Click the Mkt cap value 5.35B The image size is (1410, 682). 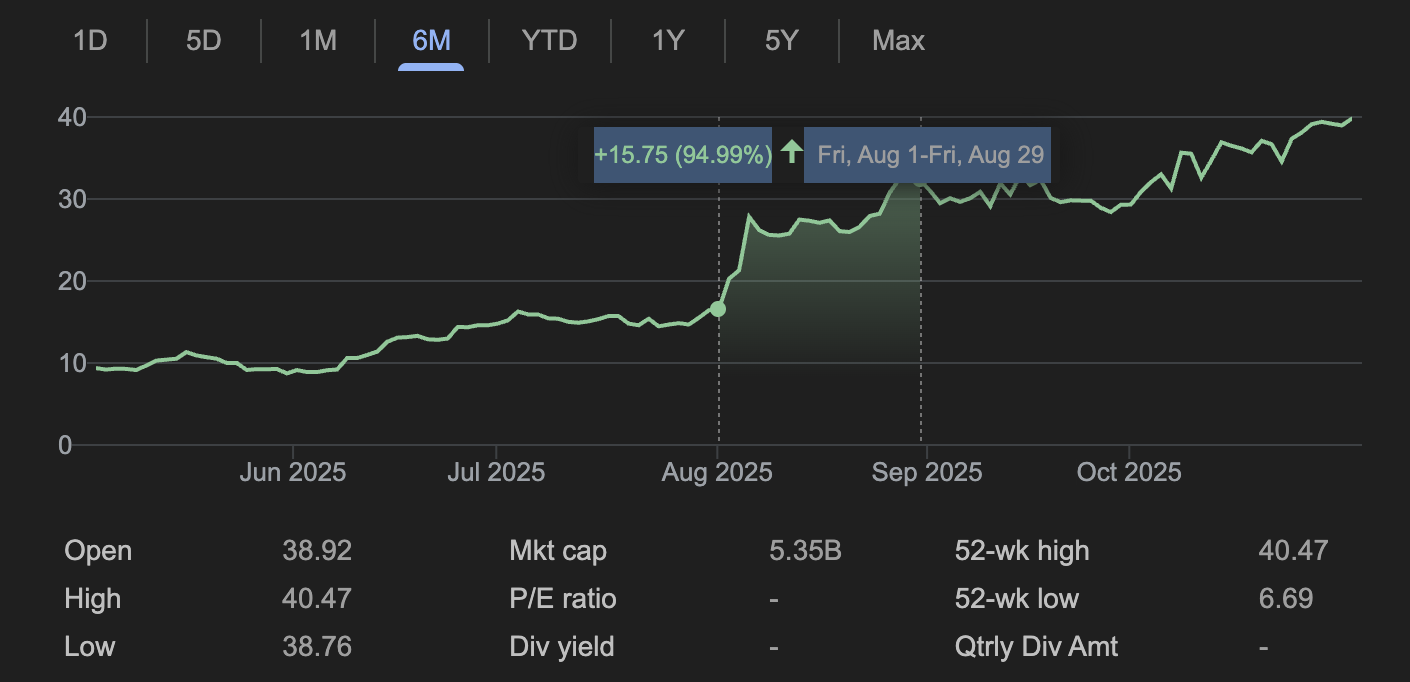[806, 550]
